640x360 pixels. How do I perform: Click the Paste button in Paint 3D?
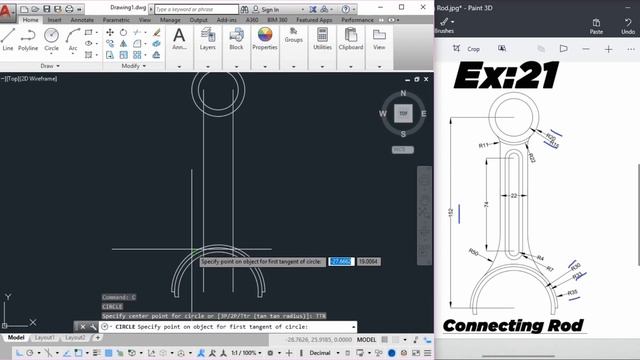pyautogui.click(x=596, y=26)
